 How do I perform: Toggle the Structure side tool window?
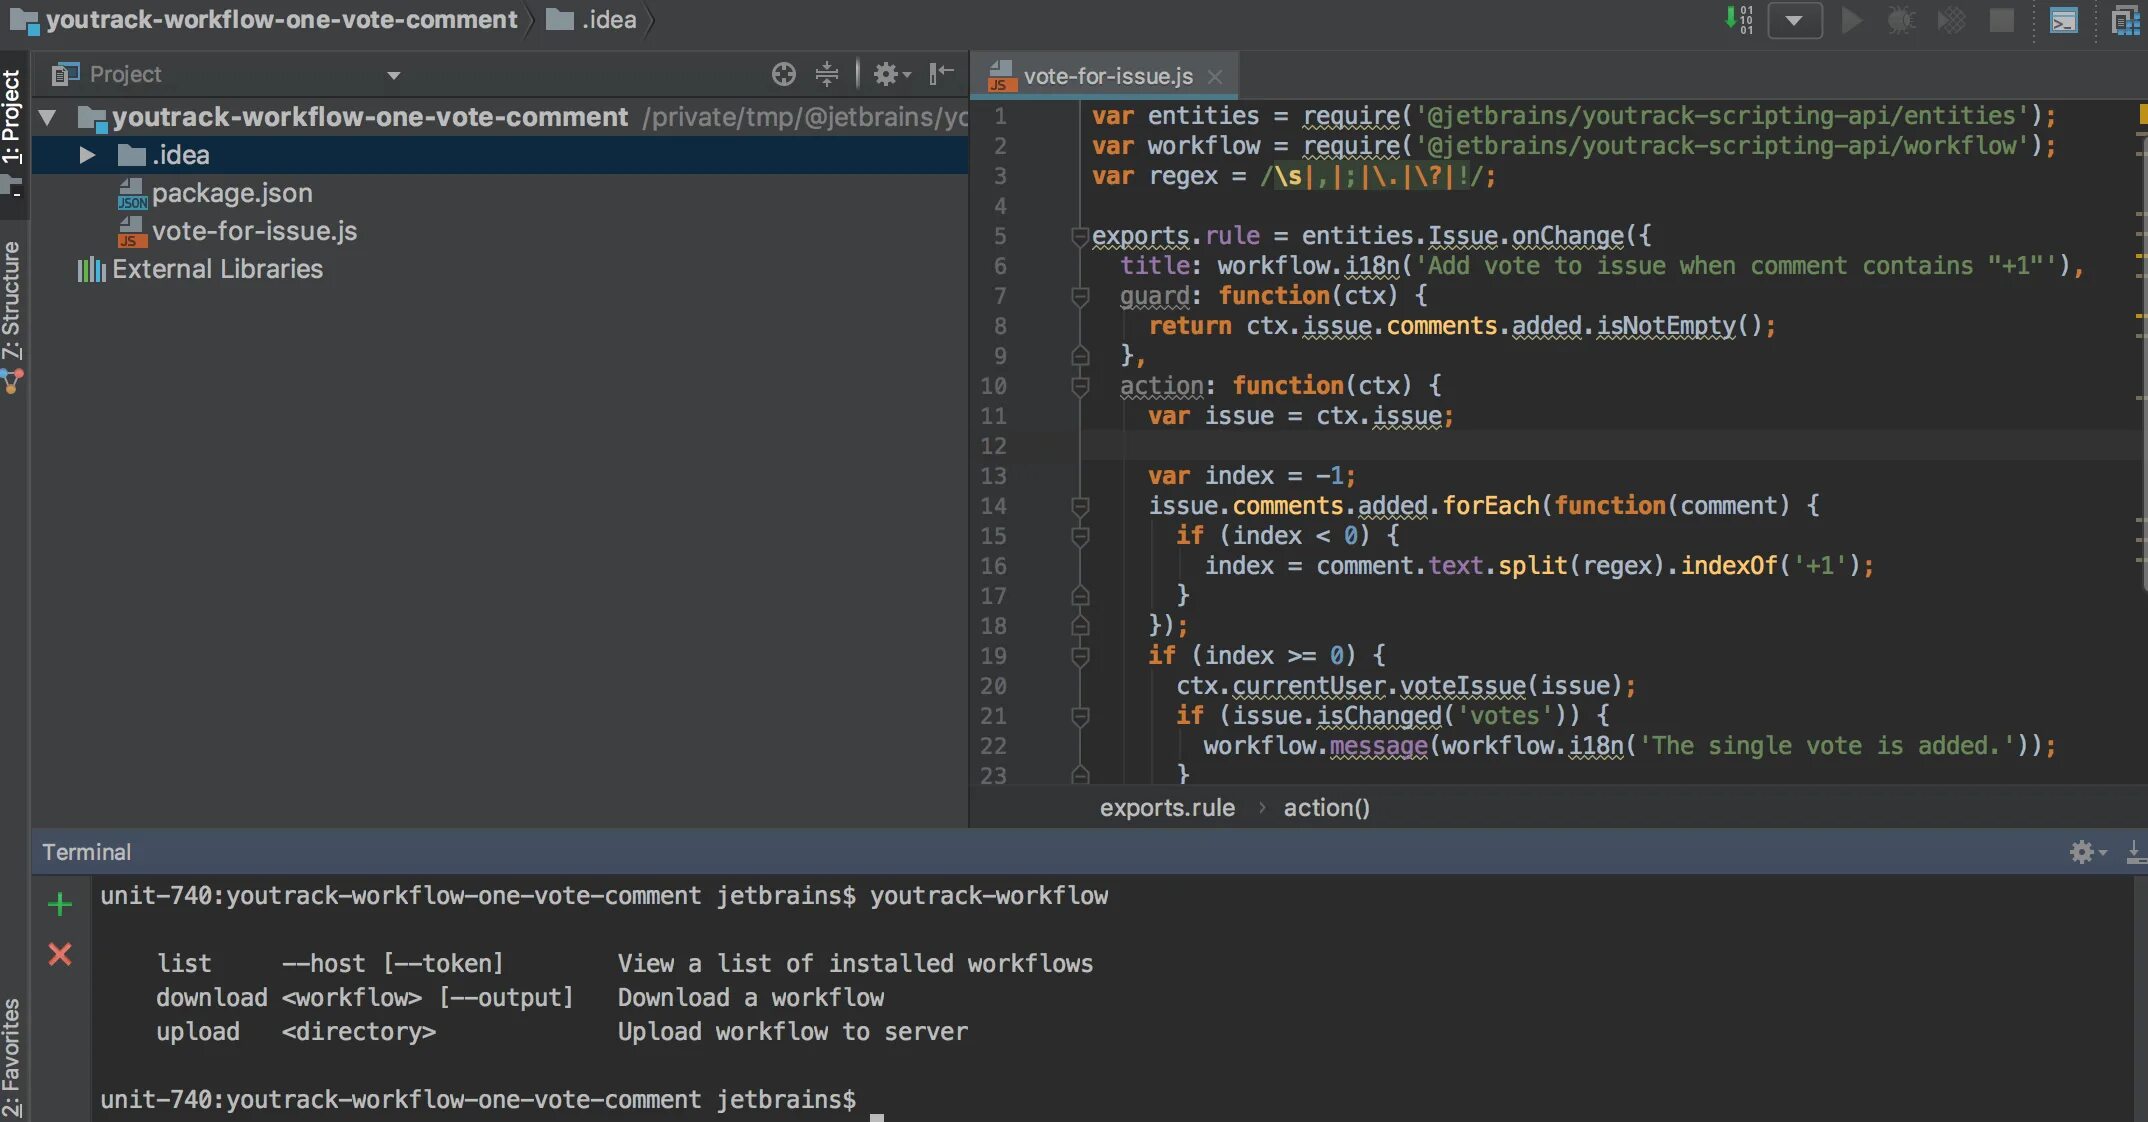[12, 300]
